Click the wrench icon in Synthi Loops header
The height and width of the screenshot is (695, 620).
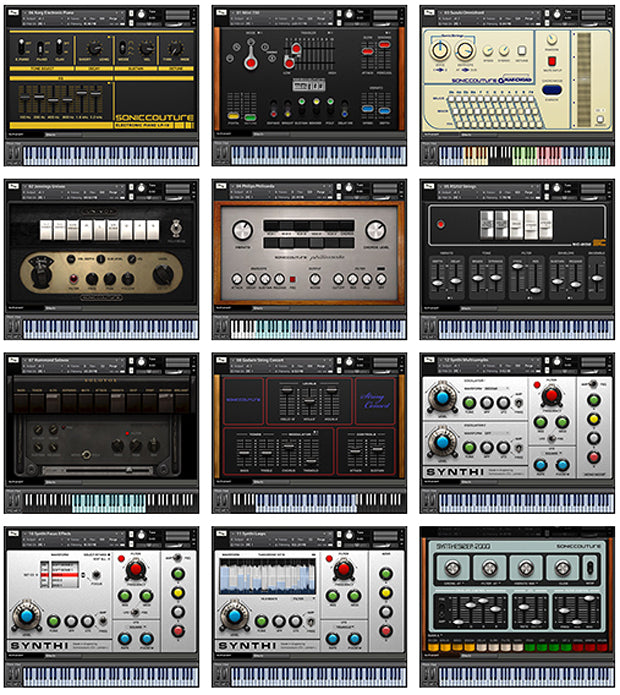coord(222,534)
